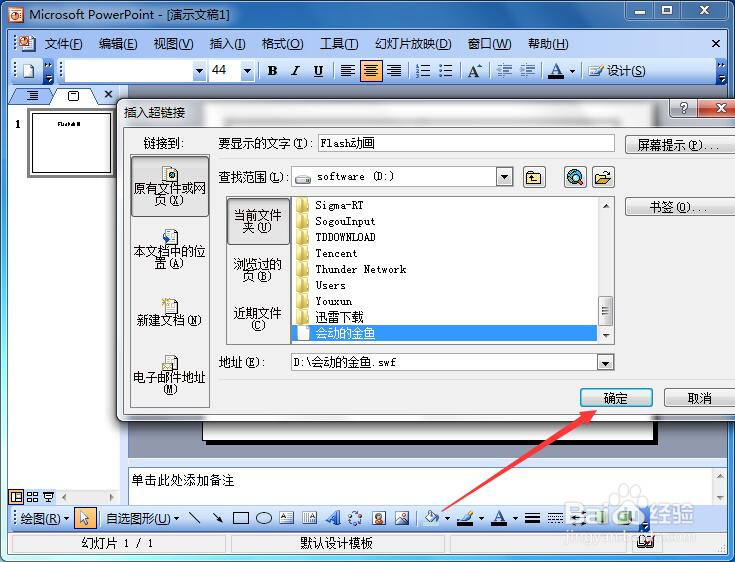Align text right

tap(395, 71)
